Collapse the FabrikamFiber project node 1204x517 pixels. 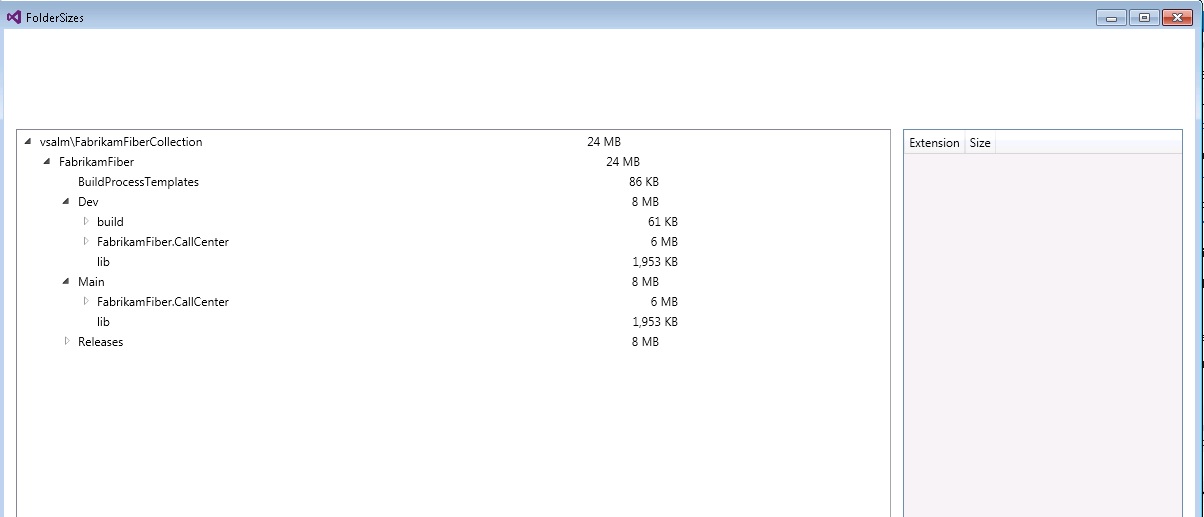point(47,162)
